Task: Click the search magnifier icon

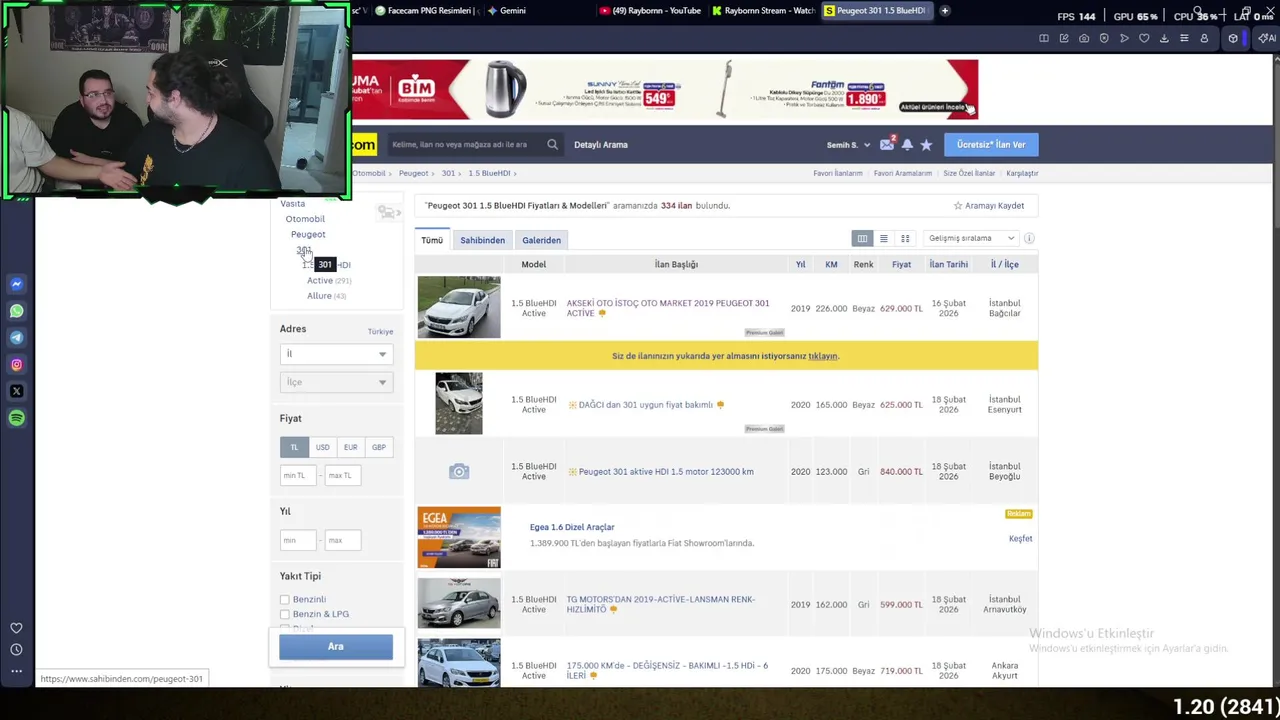Action: (552, 145)
